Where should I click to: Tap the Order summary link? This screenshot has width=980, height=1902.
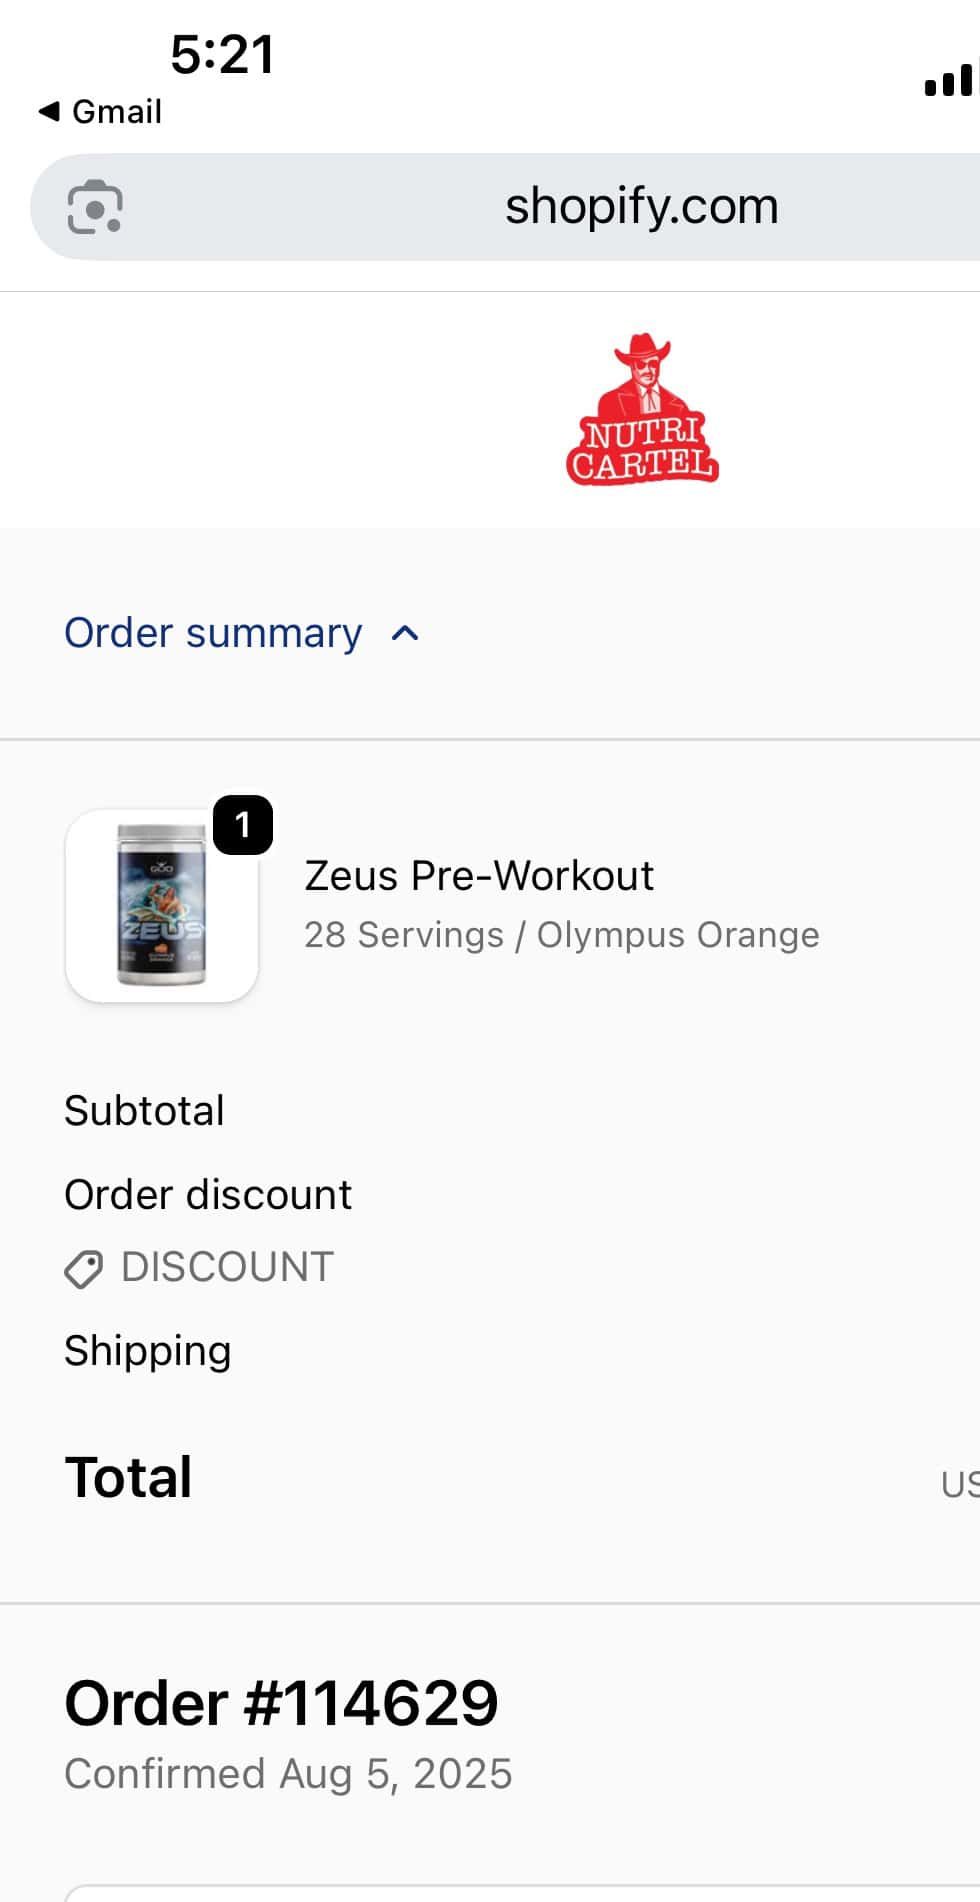tap(213, 633)
